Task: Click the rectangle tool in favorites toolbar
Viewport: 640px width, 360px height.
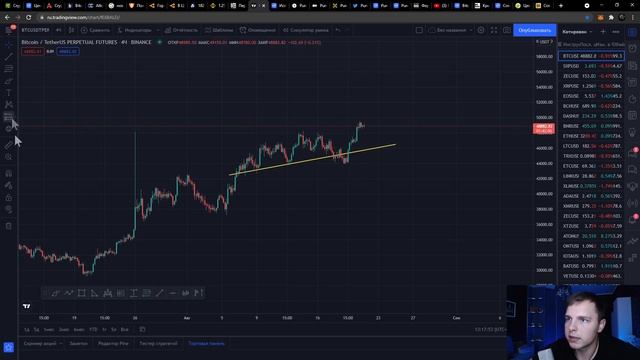Action: [x=82, y=293]
